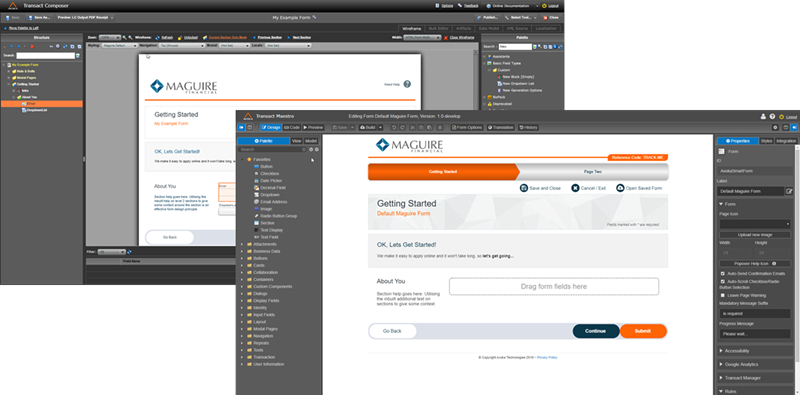Open the Page Icon dropdown
800x395 pixels.
(x=755, y=224)
